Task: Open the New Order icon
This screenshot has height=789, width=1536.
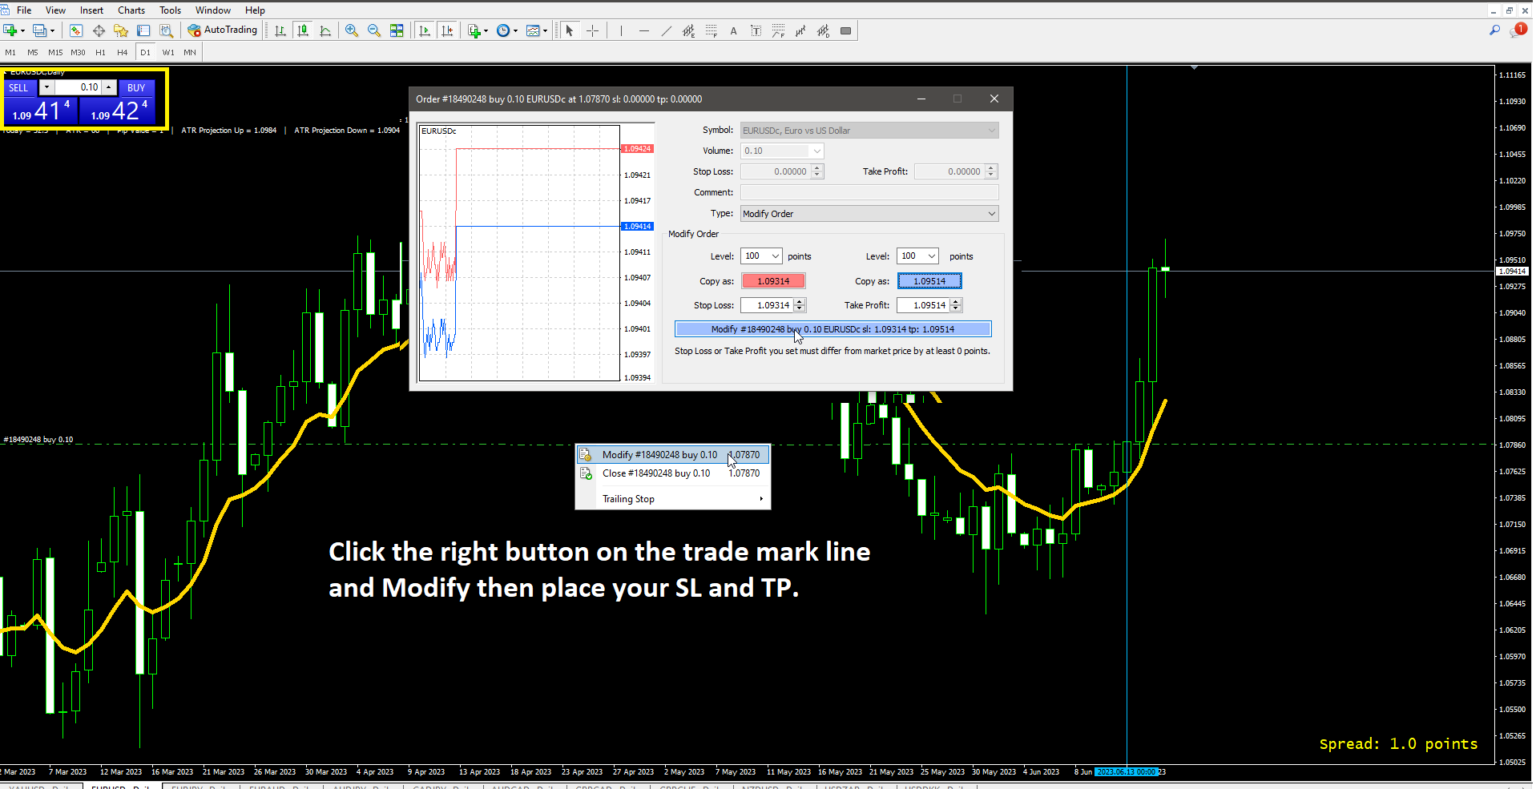Action: coord(475,30)
